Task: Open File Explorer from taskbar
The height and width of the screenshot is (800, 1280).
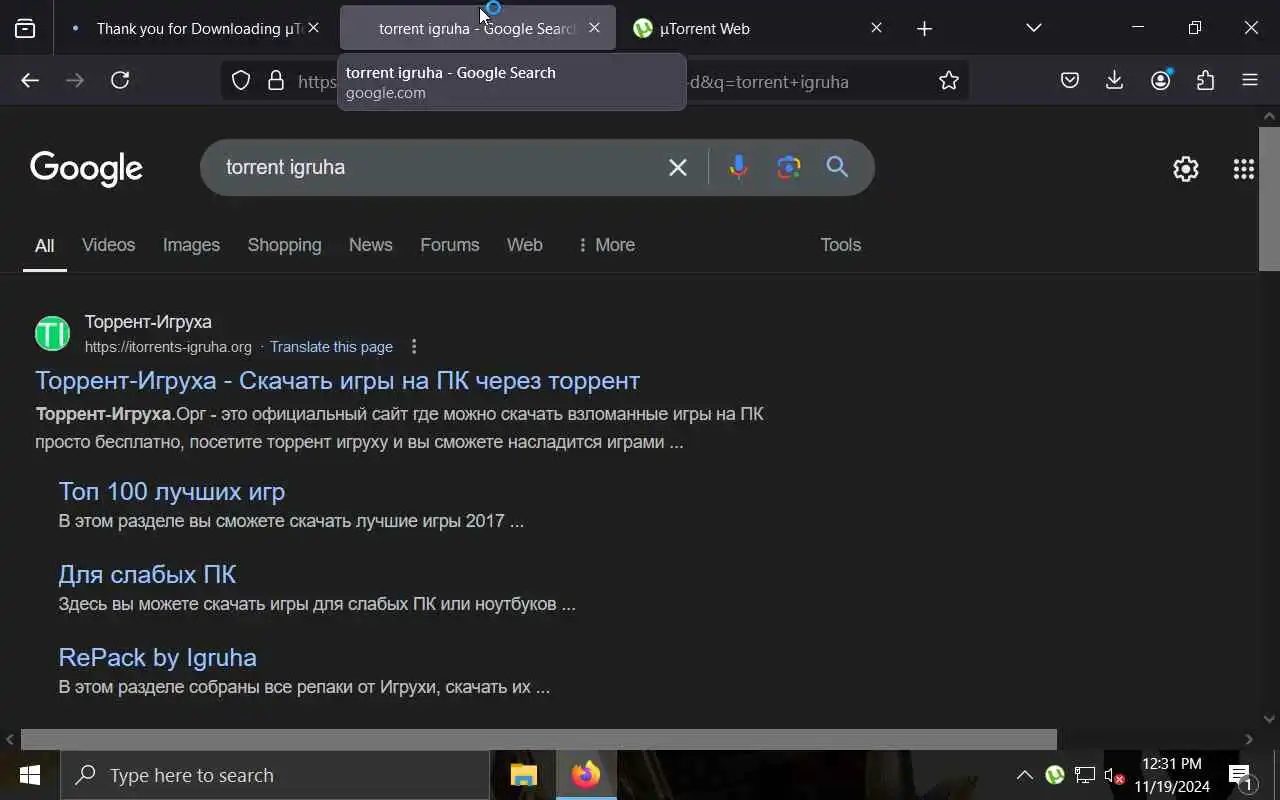Action: click(524, 775)
